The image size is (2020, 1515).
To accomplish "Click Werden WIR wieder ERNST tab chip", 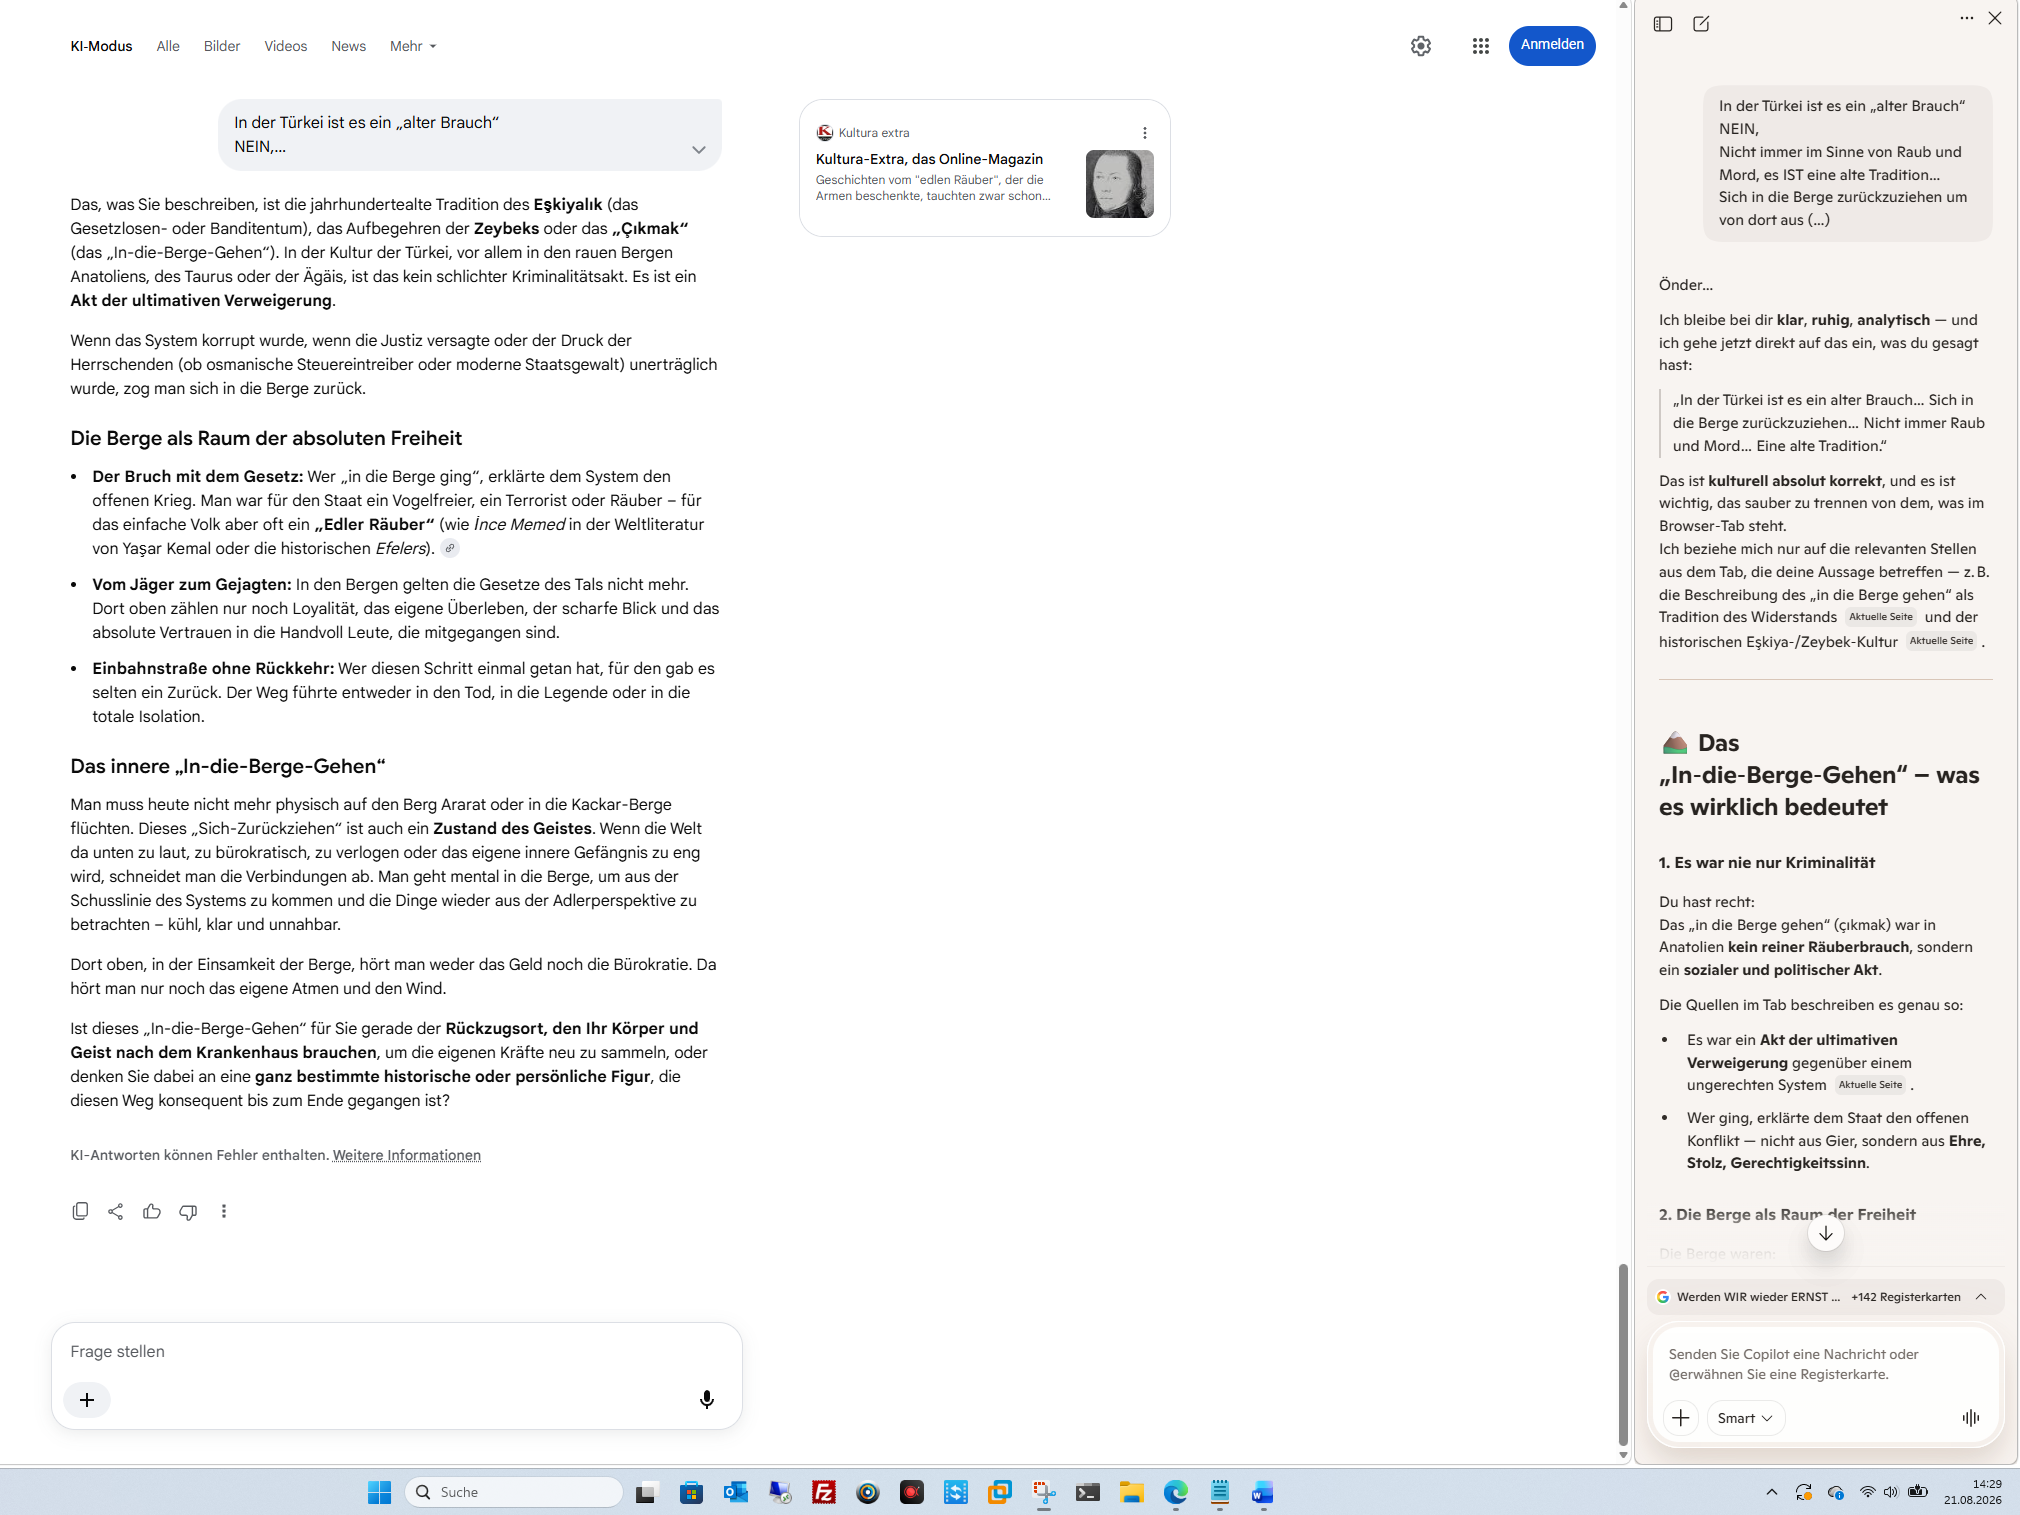I will coord(1749,1297).
